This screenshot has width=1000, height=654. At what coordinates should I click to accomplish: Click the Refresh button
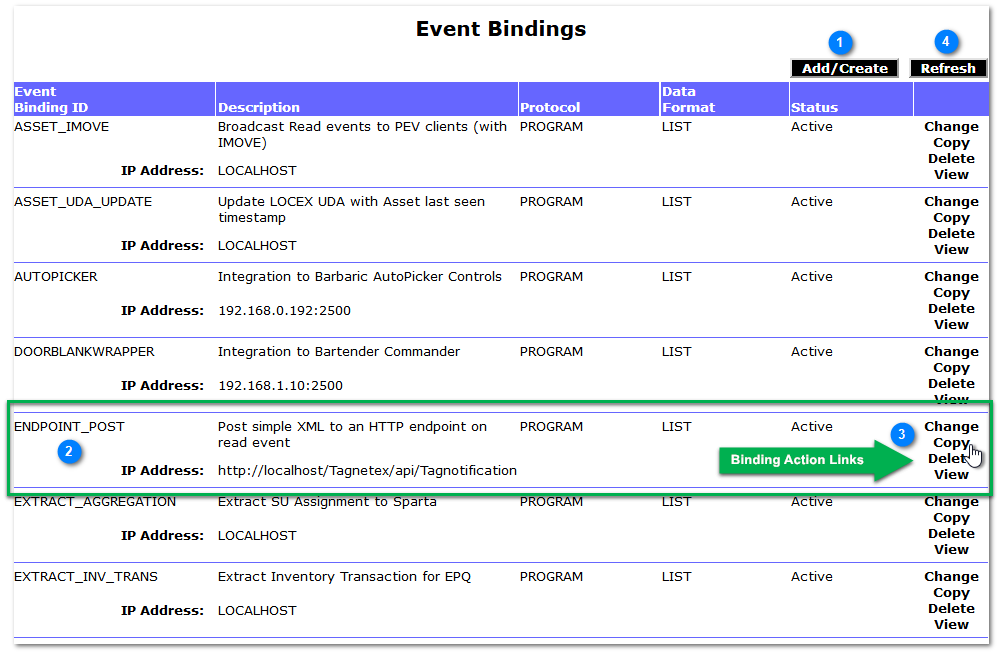[948, 68]
